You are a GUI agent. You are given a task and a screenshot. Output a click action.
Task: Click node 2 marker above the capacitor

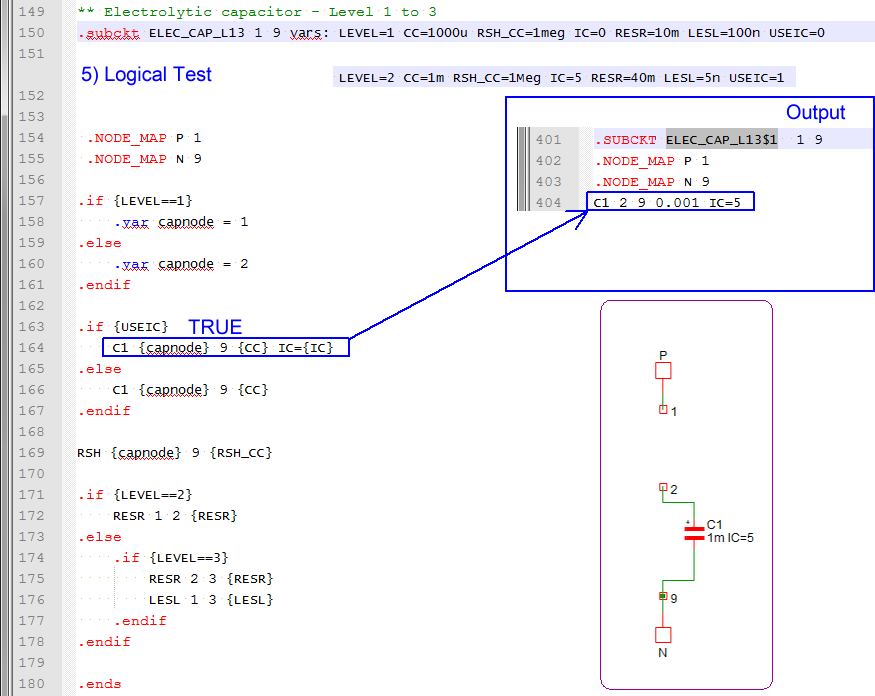coord(662,488)
